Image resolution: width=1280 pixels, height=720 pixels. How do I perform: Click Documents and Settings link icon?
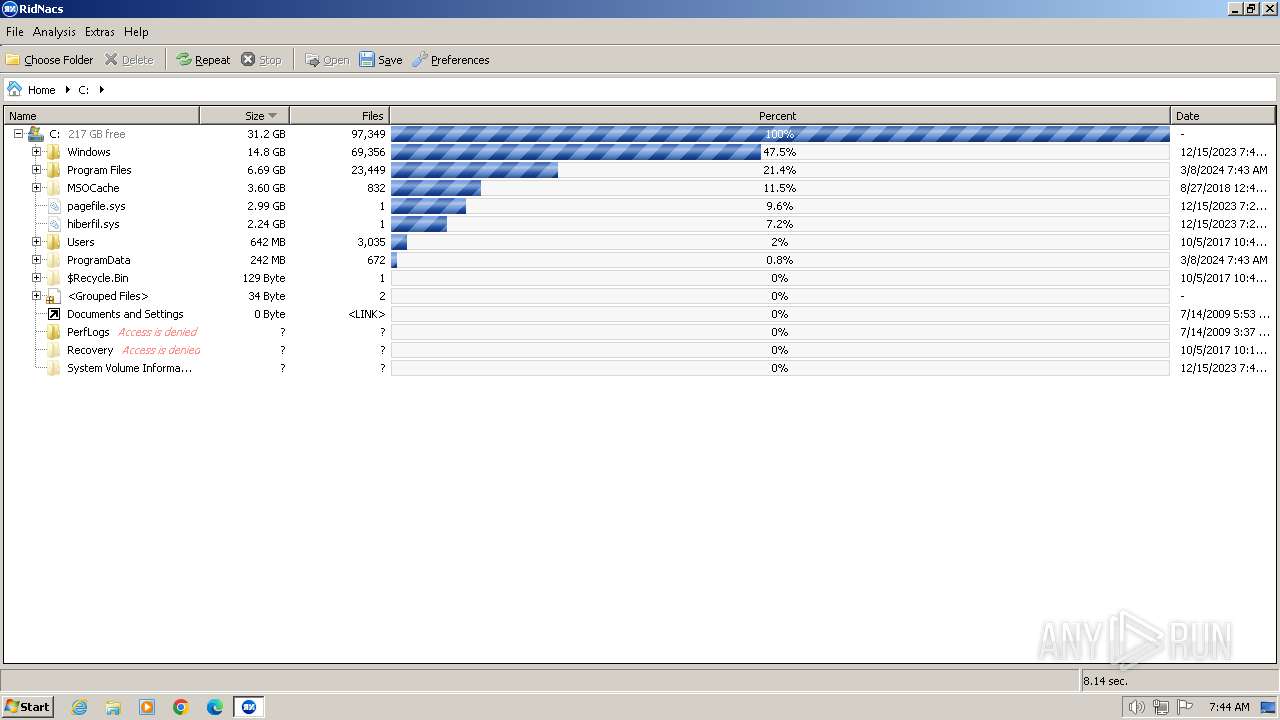click(x=54, y=314)
